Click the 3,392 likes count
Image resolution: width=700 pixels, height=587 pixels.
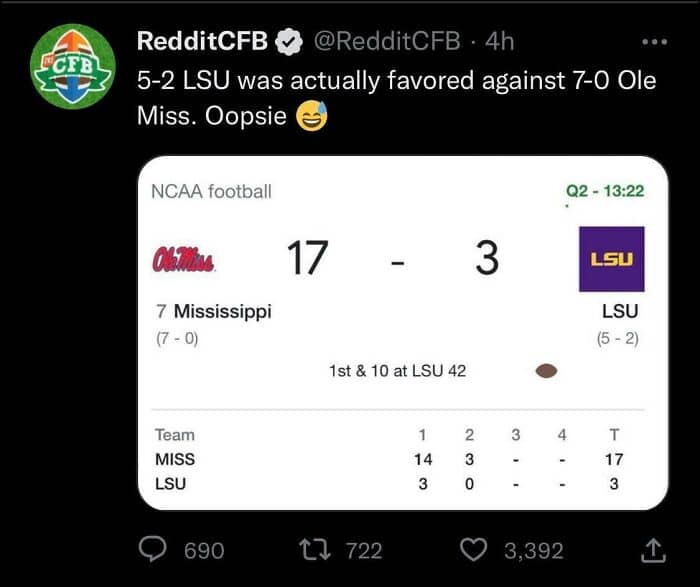(x=533, y=550)
